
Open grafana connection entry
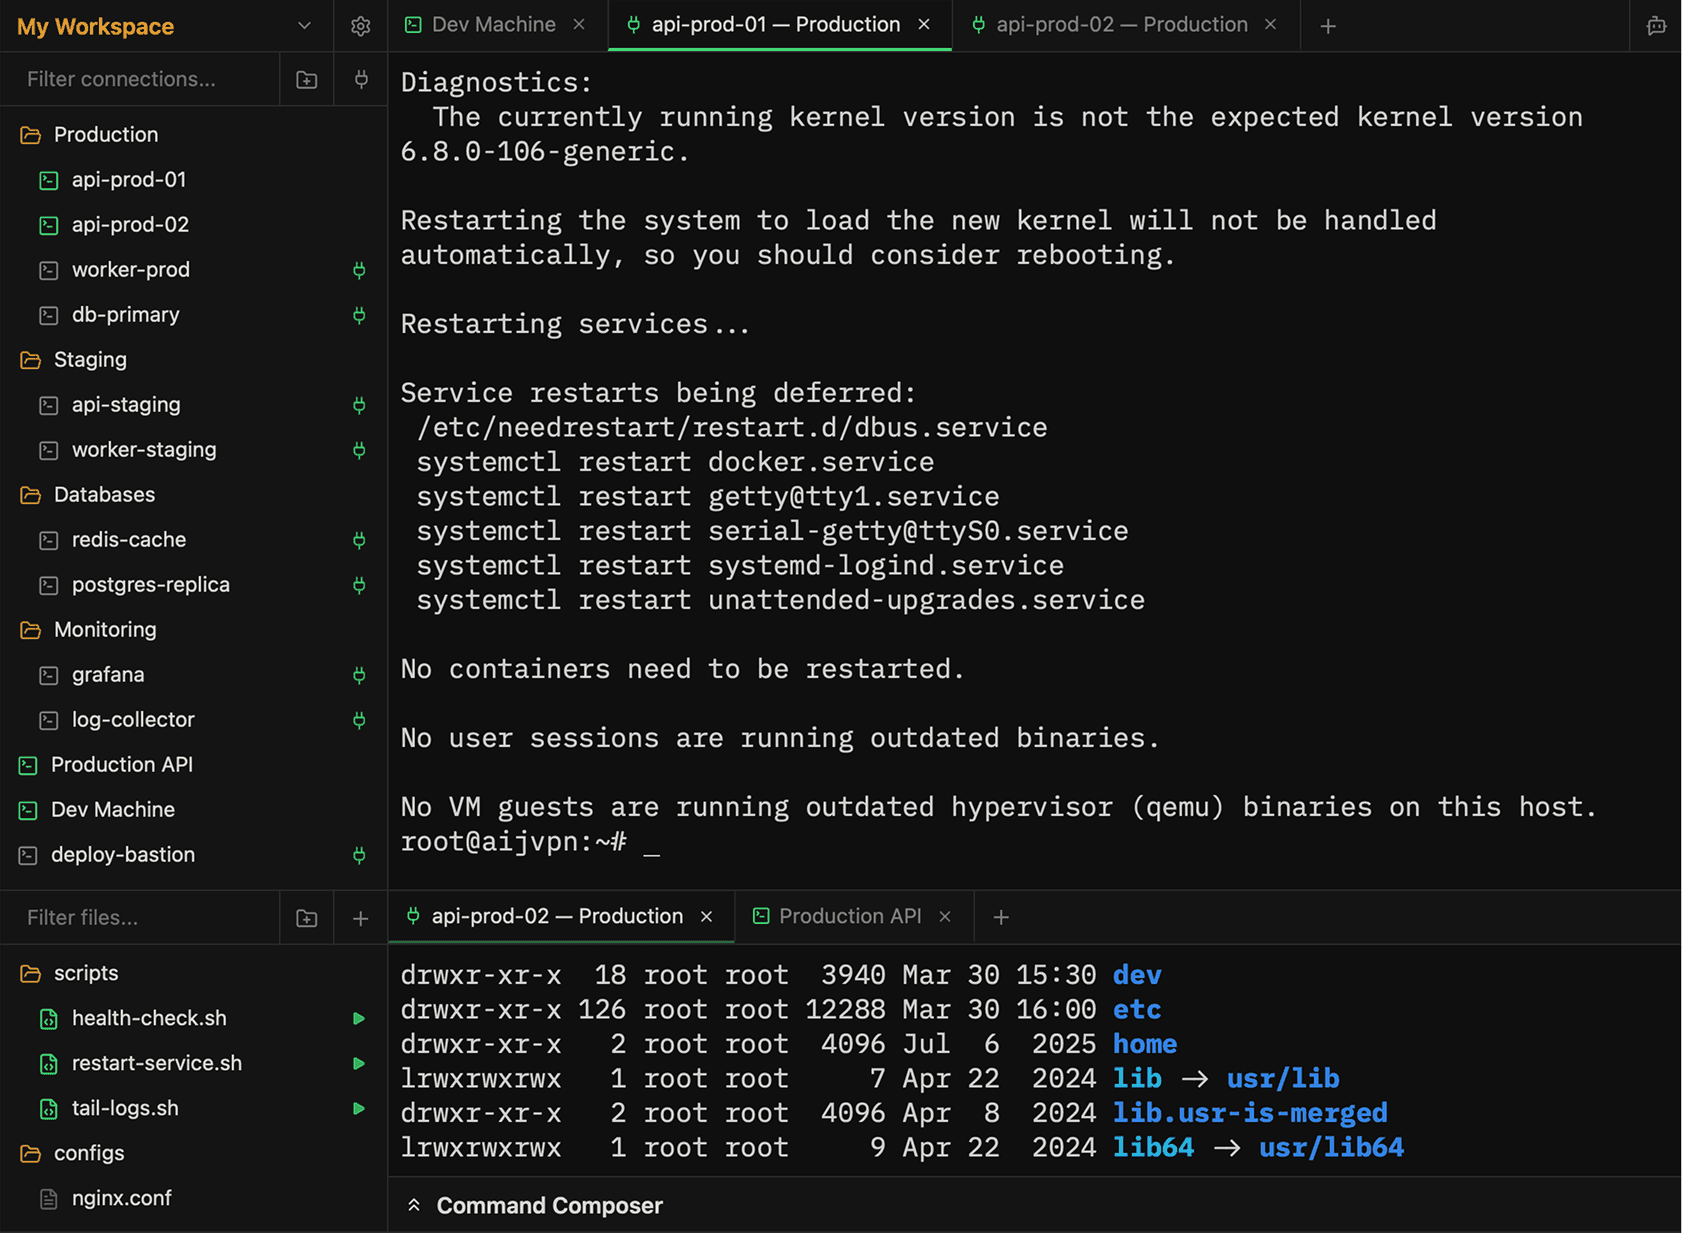[194, 674]
